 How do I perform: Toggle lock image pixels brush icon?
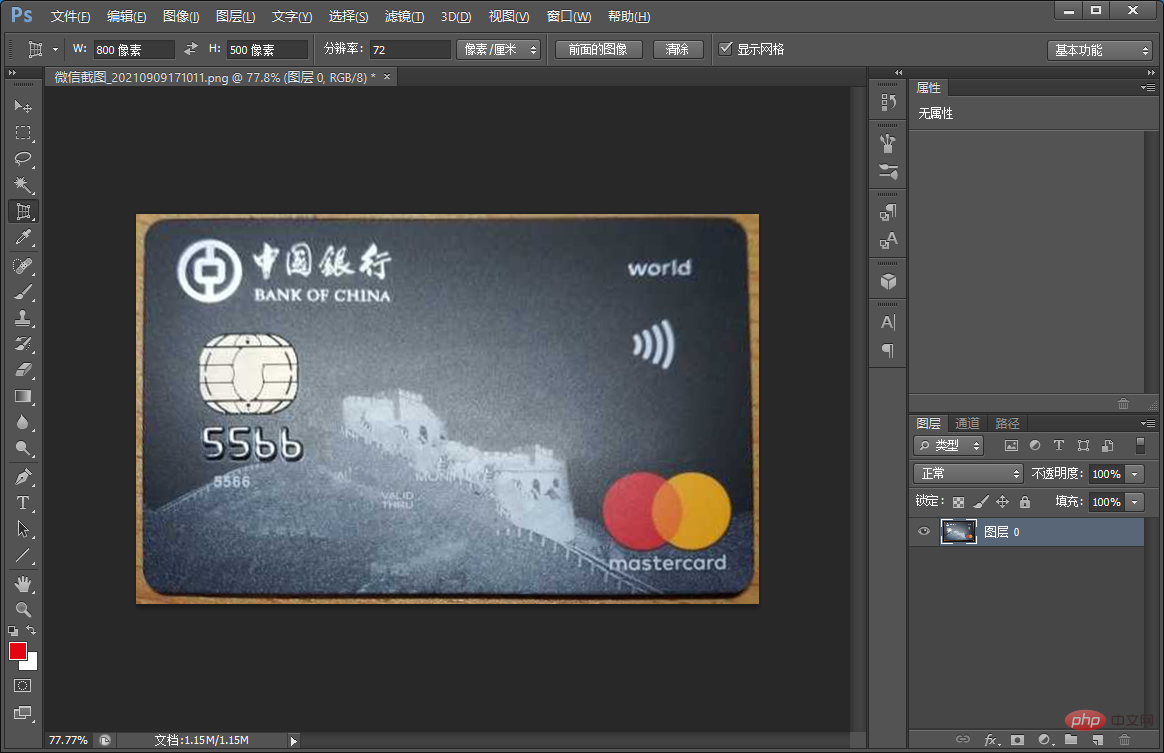[981, 502]
